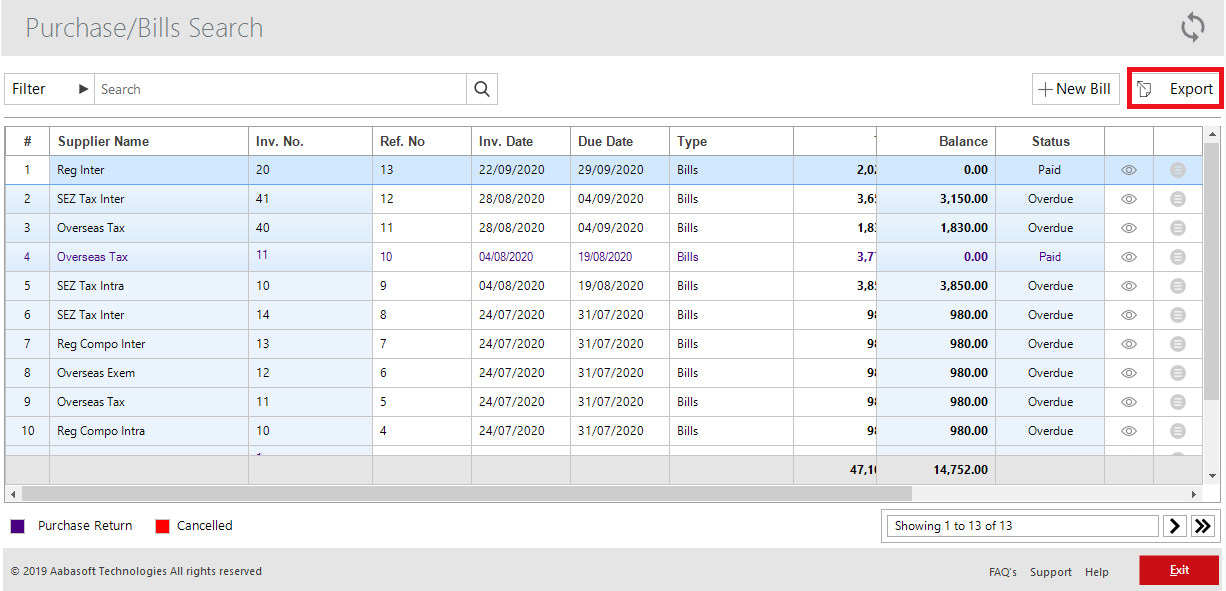Screen dimensions: 1226x591
Task: Create a New Bill
Action: (1076, 89)
